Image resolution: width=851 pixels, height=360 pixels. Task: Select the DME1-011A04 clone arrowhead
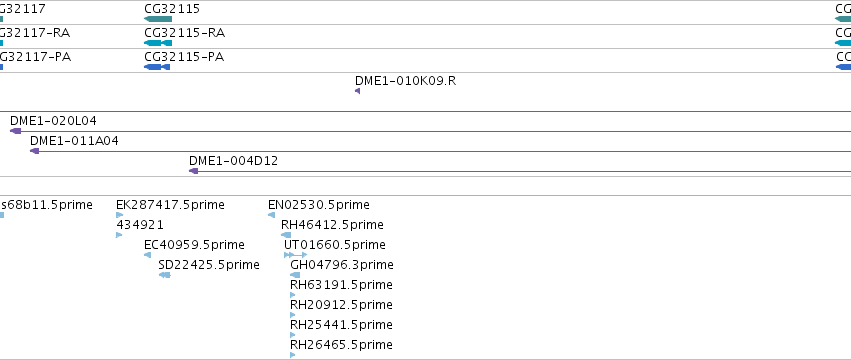click(35, 151)
